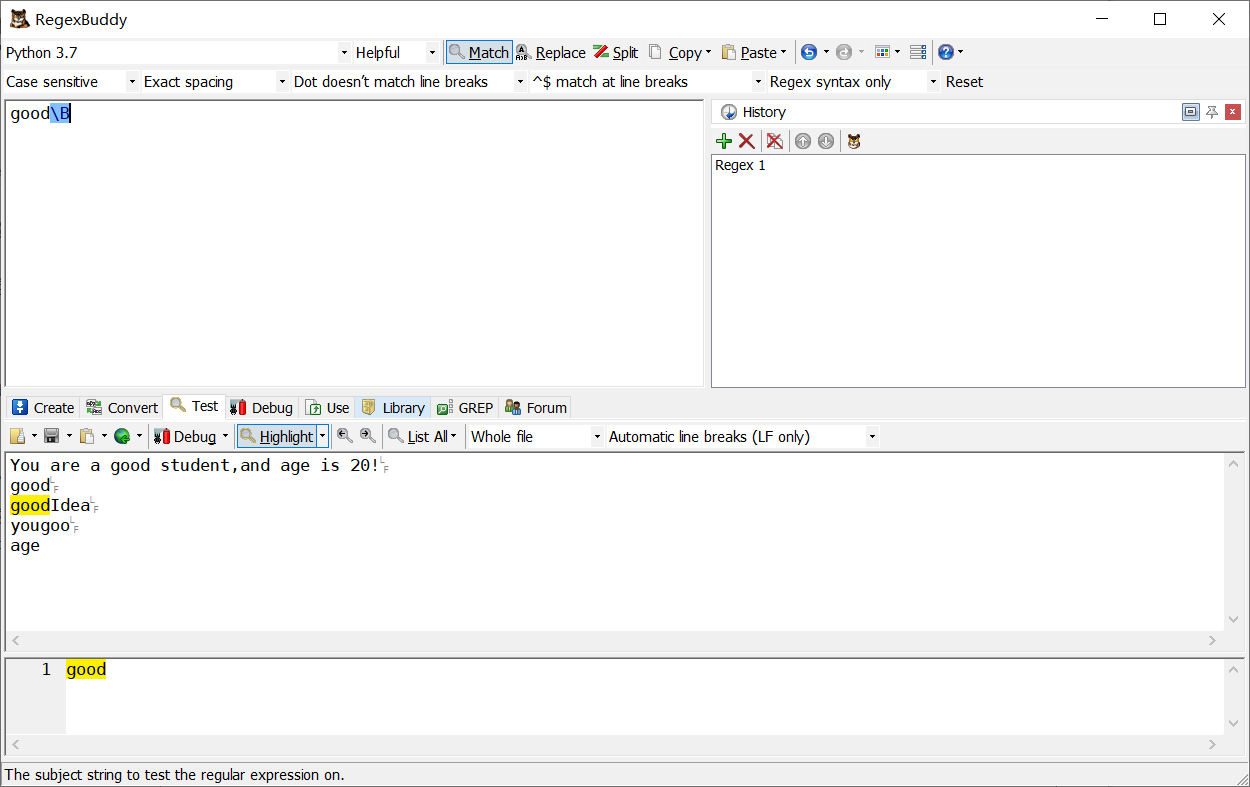Switch to Replace mode
The image size is (1250, 787).
551,52
